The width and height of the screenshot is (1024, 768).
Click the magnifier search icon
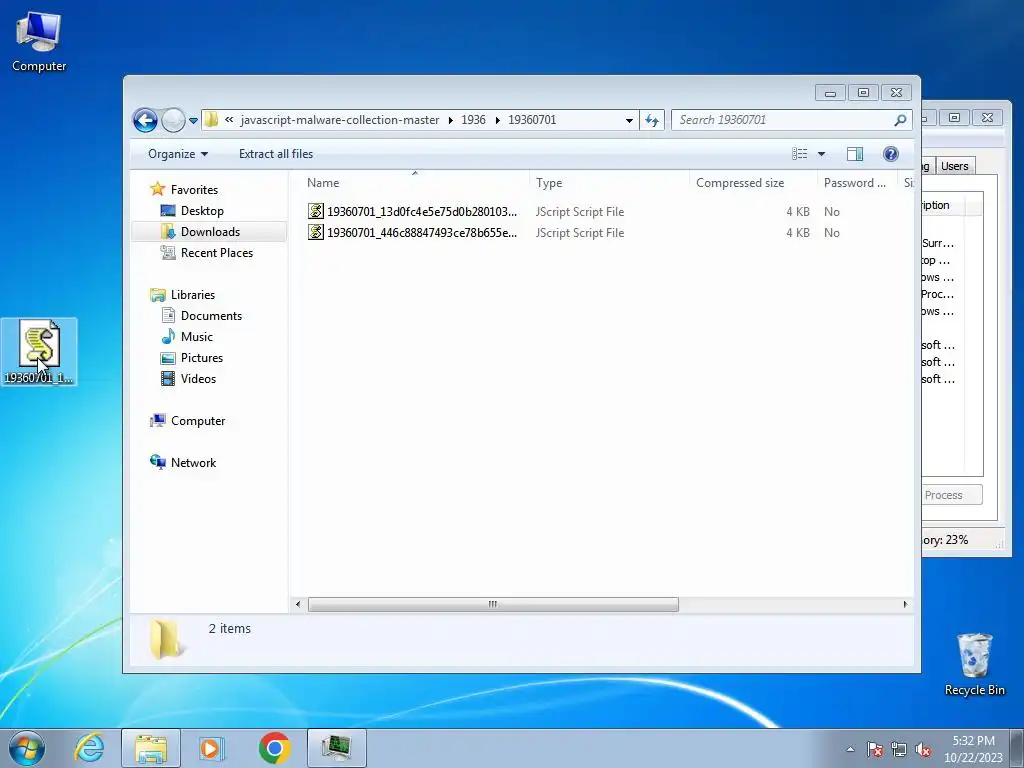tap(901, 120)
